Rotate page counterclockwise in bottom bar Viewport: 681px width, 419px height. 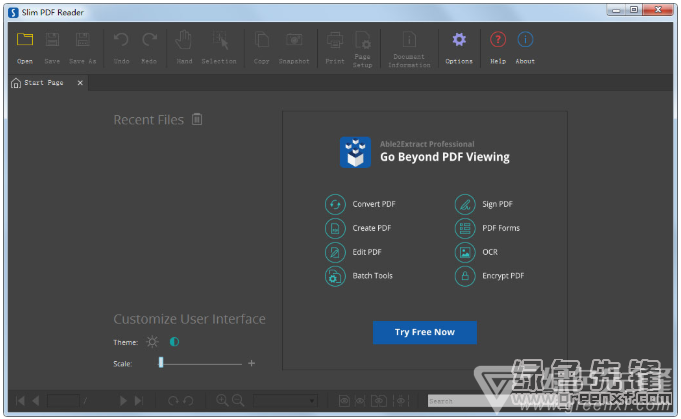188,400
